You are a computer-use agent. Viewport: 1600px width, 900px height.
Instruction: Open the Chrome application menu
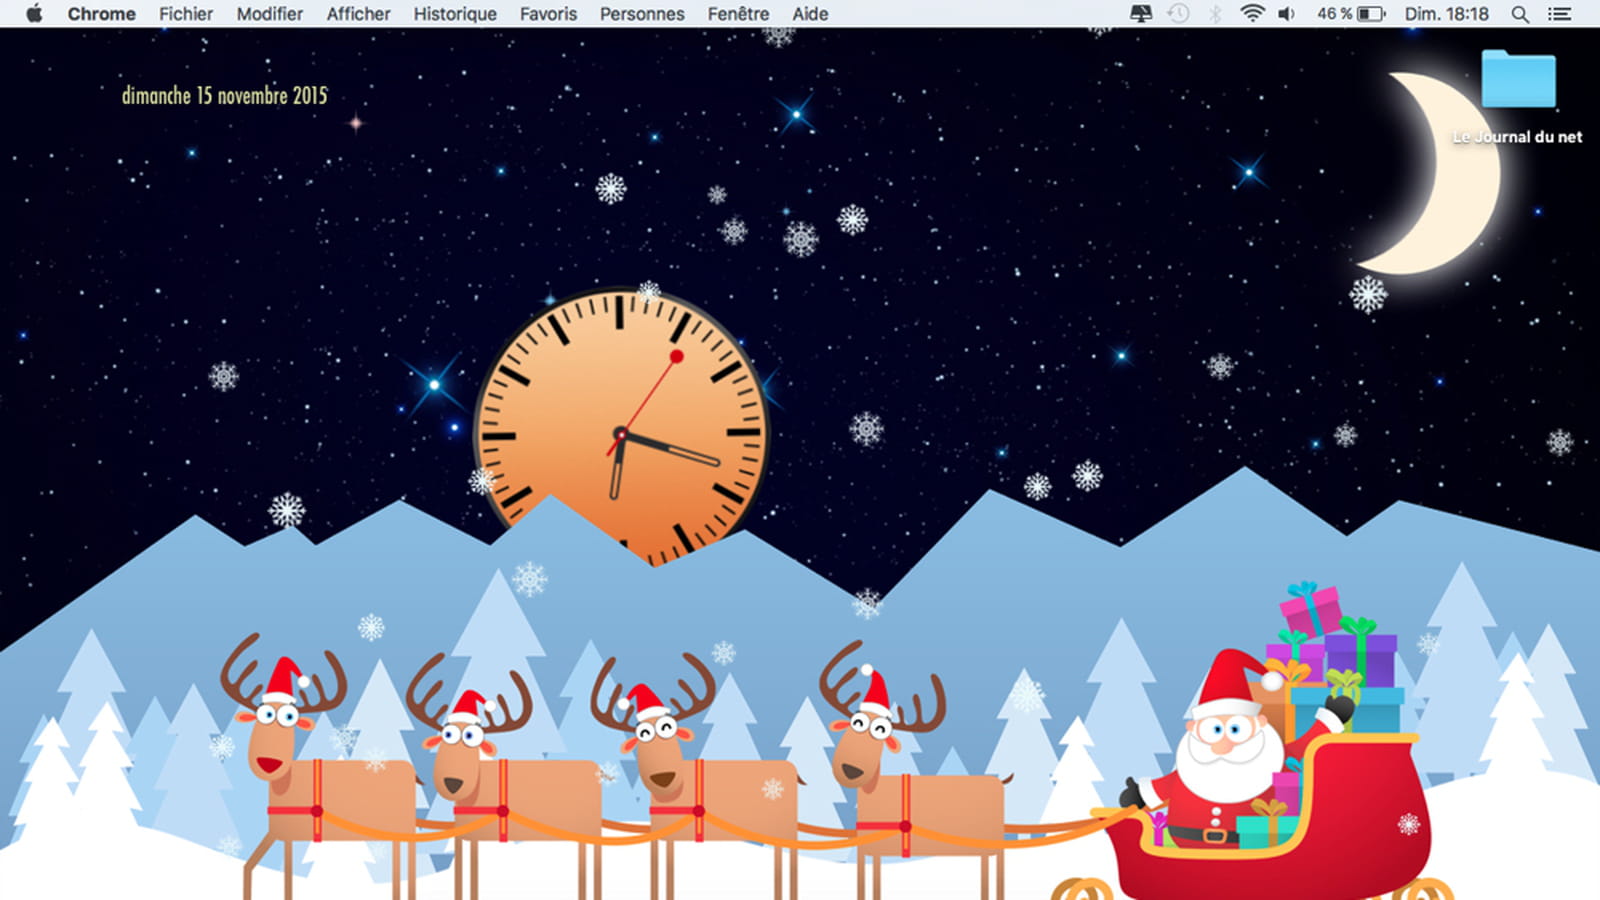tap(101, 14)
